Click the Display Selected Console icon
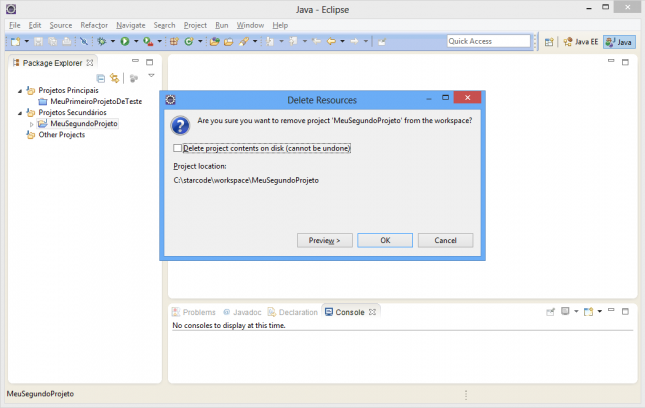This screenshot has width=645, height=408. point(566,311)
